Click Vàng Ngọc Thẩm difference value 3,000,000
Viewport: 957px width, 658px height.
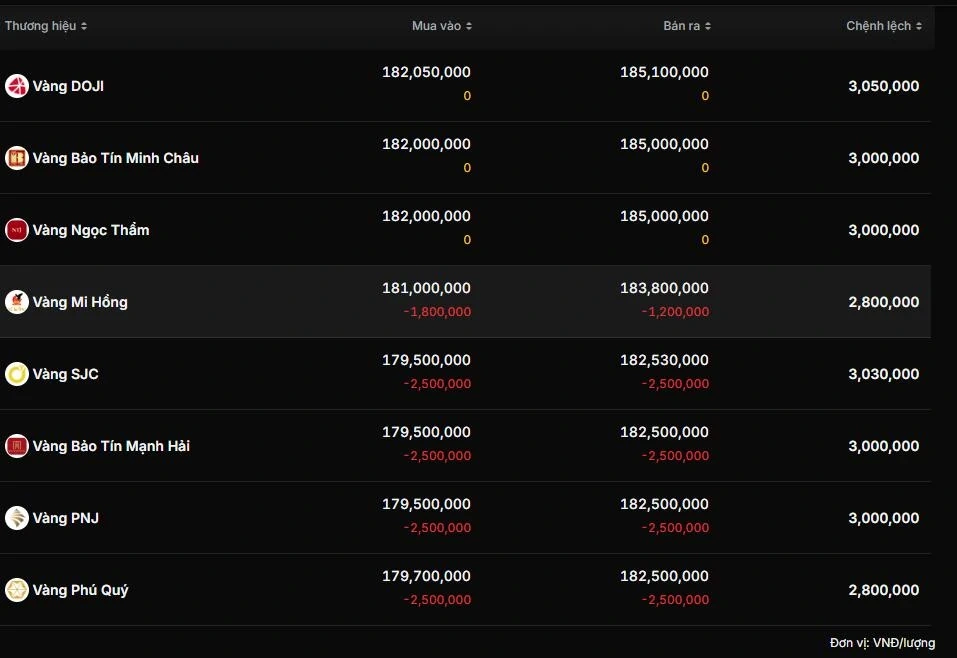coord(883,230)
